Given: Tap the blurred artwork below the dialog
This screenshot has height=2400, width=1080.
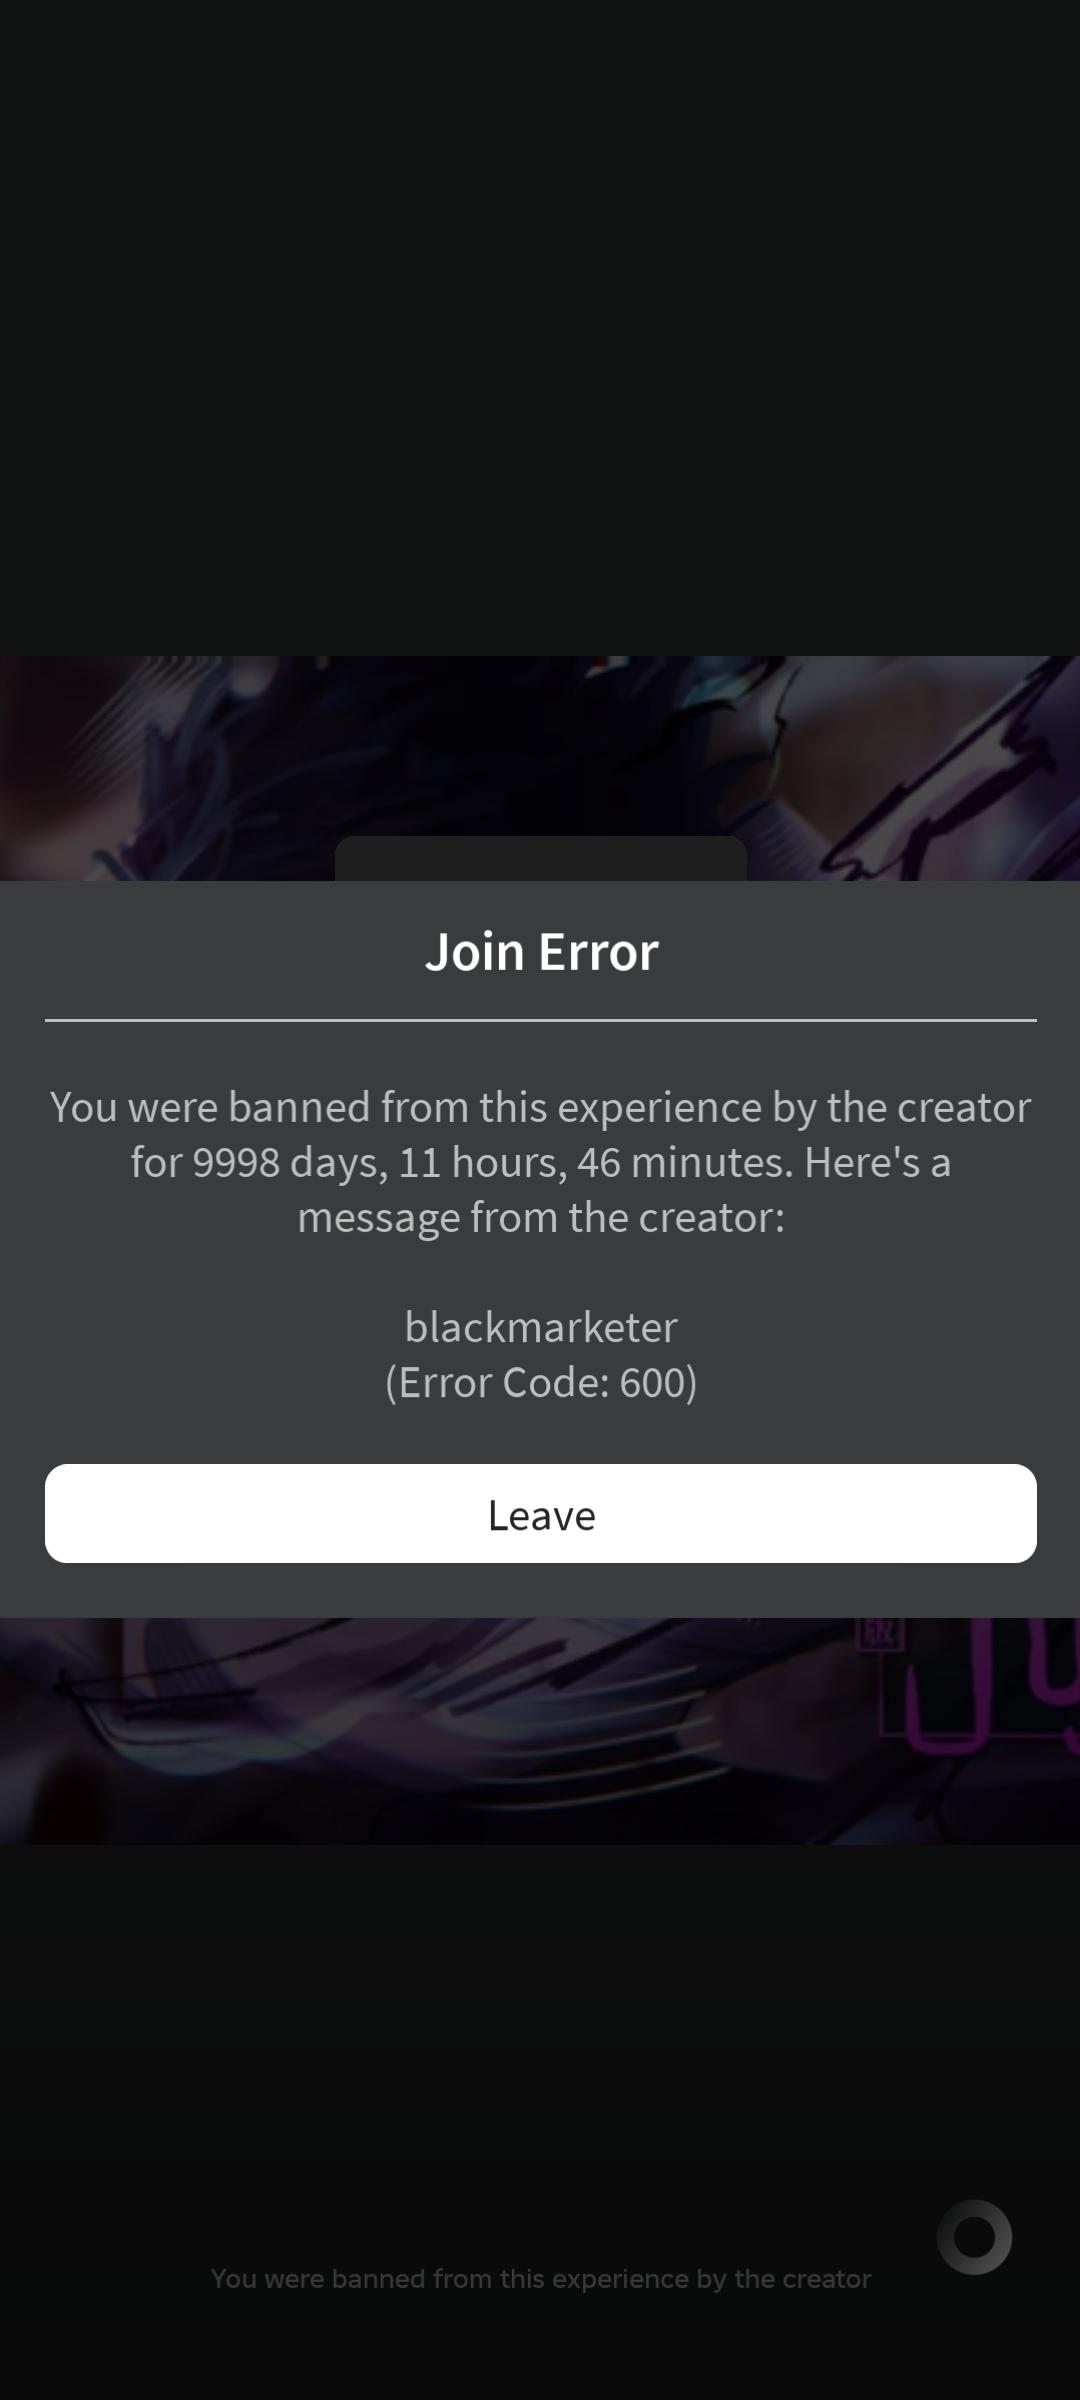Looking at the screenshot, I should click(540, 1731).
